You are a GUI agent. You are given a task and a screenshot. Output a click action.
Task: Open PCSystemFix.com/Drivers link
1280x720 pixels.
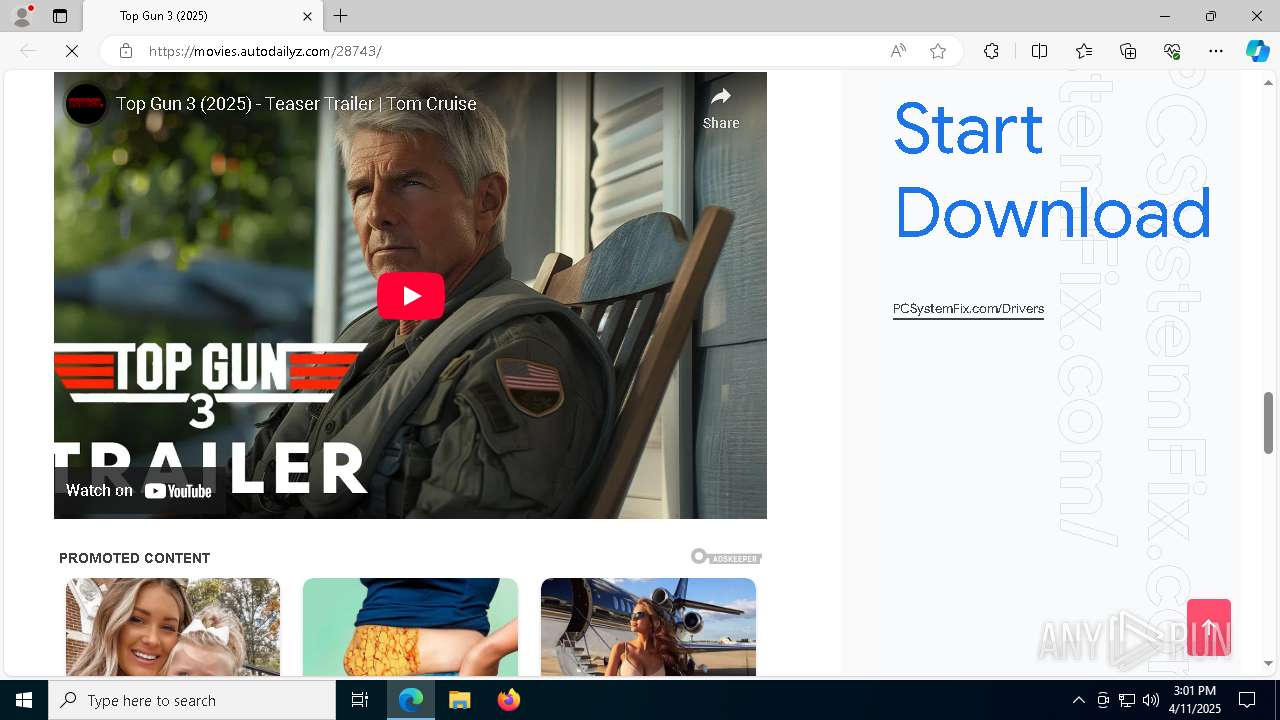tap(968, 309)
